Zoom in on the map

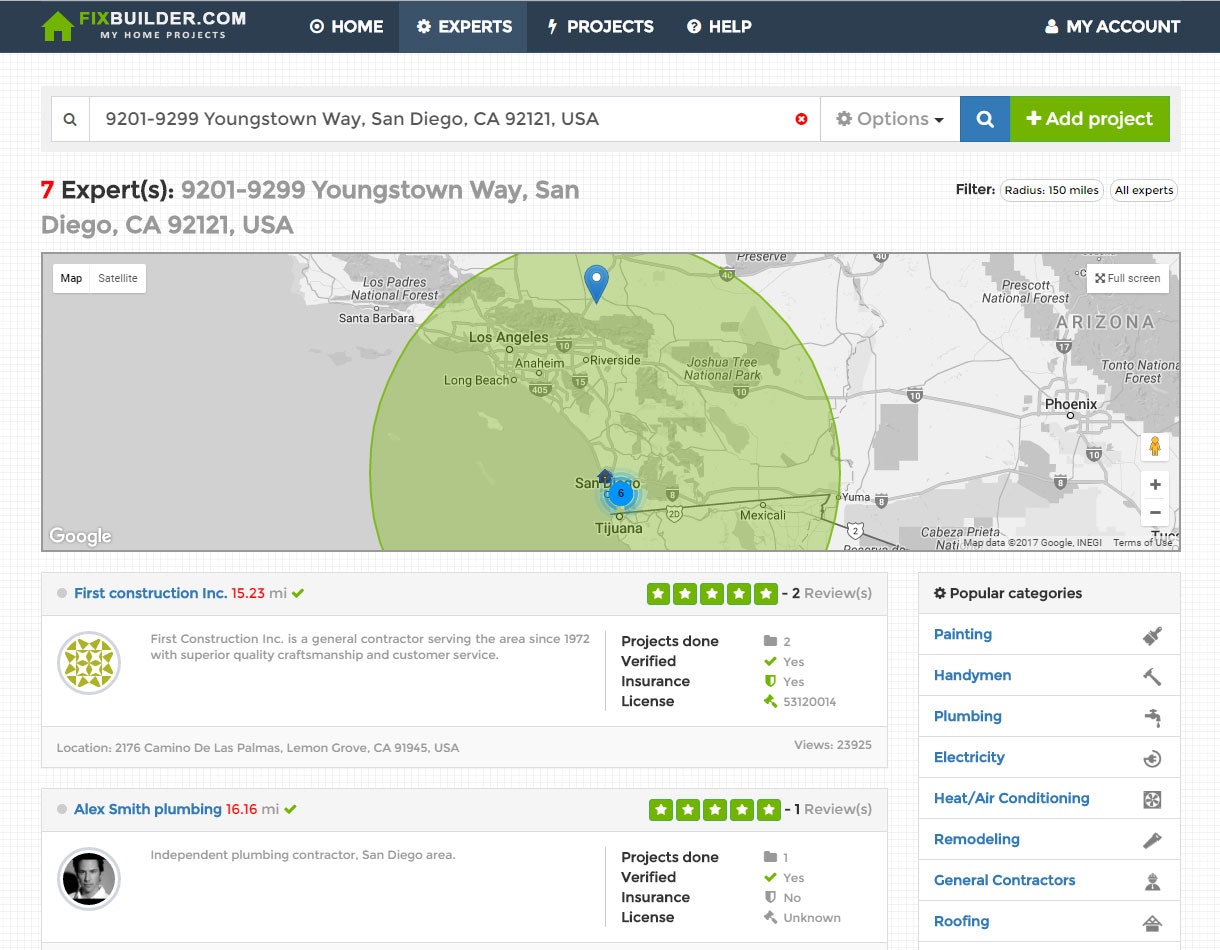1155,485
